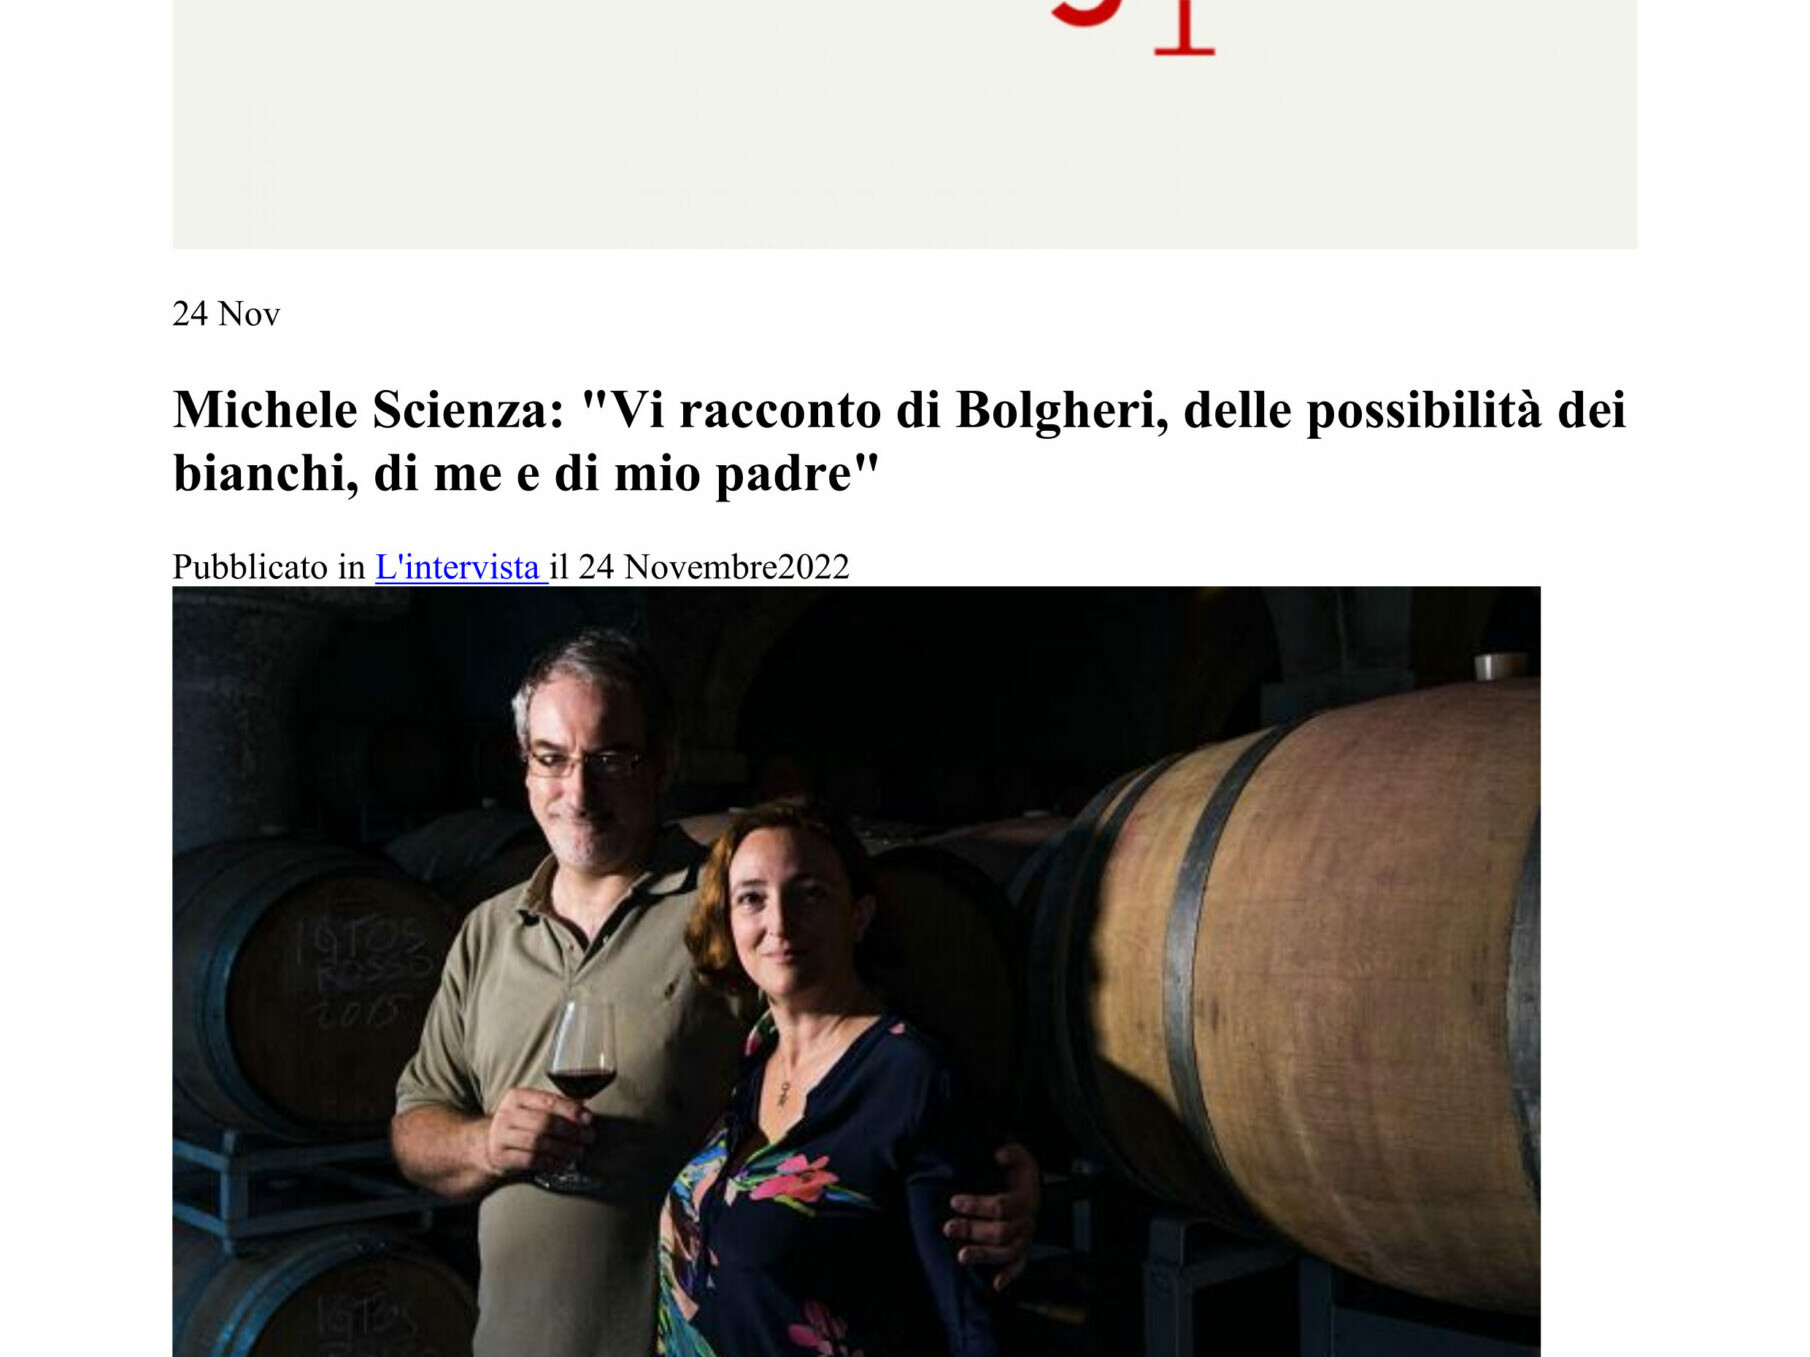Click the red logo in top banner
The image size is (1810, 1357).
1133,27
